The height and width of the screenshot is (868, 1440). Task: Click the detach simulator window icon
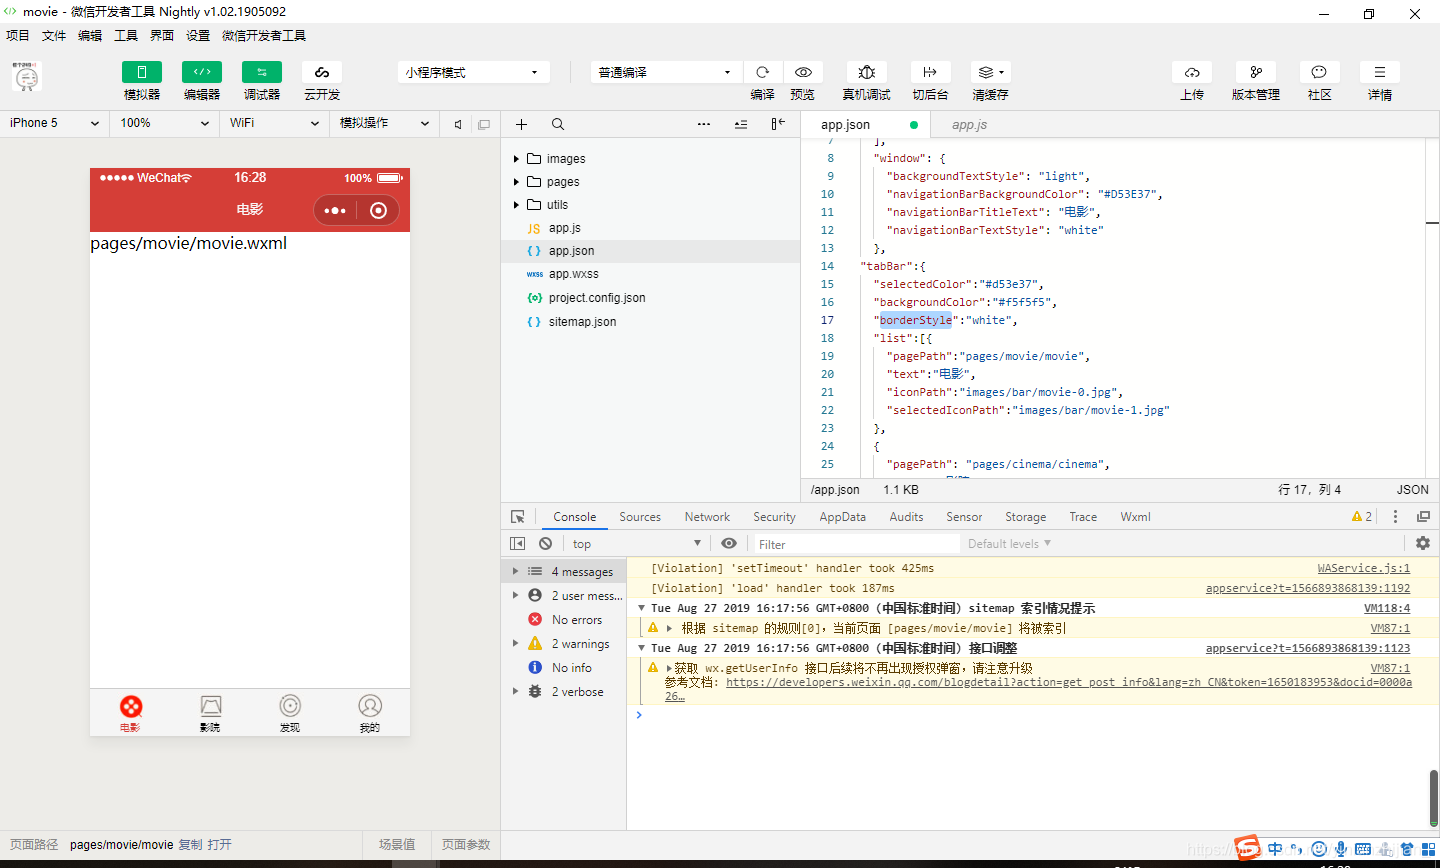[x=484, y=124]
